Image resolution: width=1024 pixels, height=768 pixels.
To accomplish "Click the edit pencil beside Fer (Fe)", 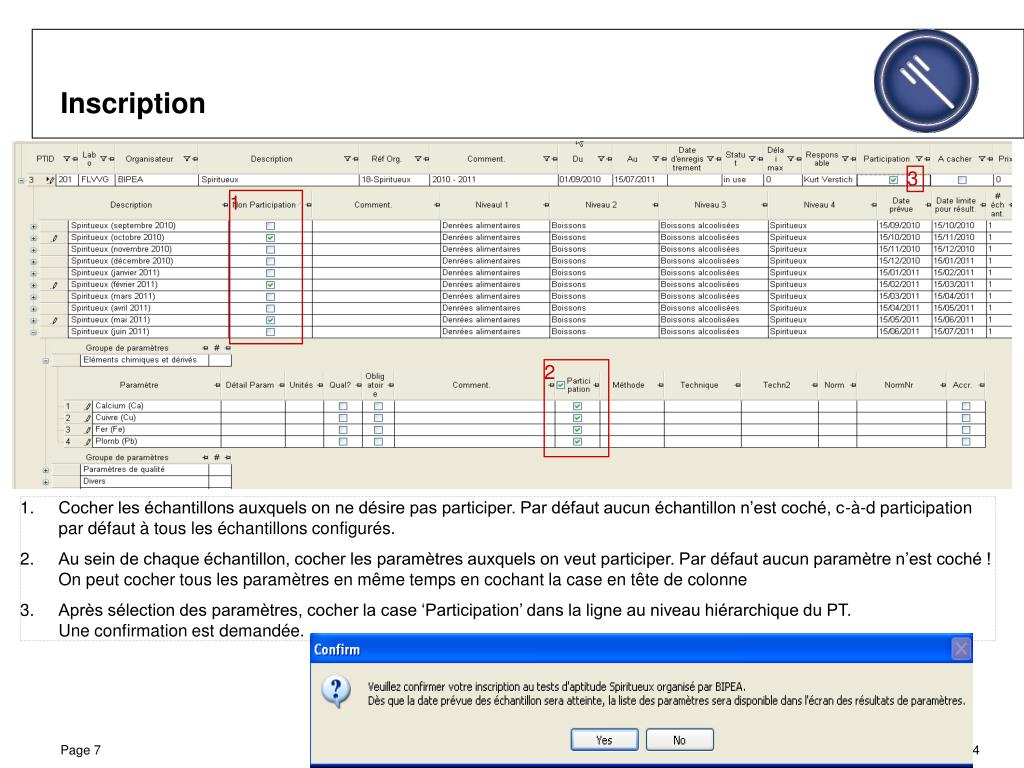I will click(x=88, y=430).
